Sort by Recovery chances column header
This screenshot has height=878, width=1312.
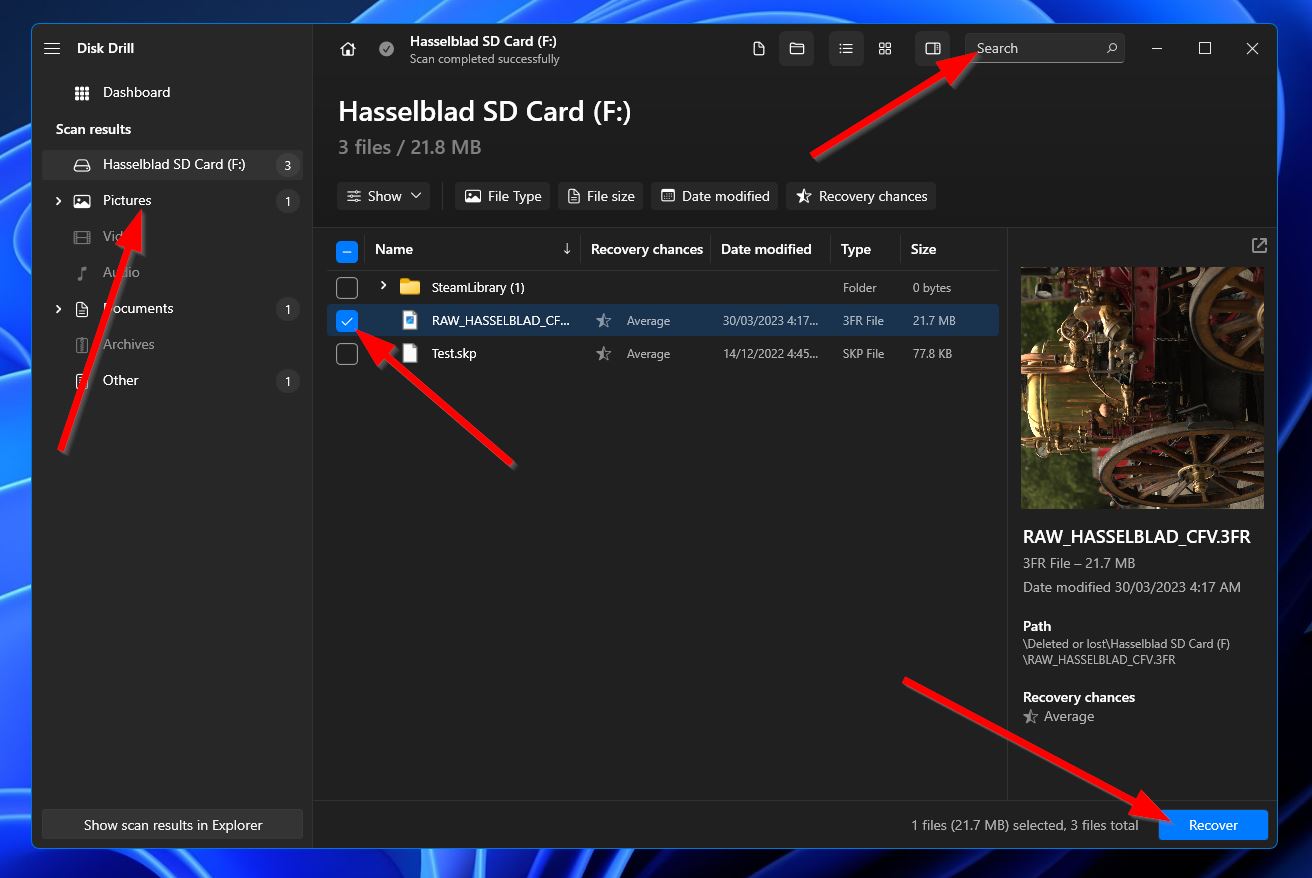647,250
